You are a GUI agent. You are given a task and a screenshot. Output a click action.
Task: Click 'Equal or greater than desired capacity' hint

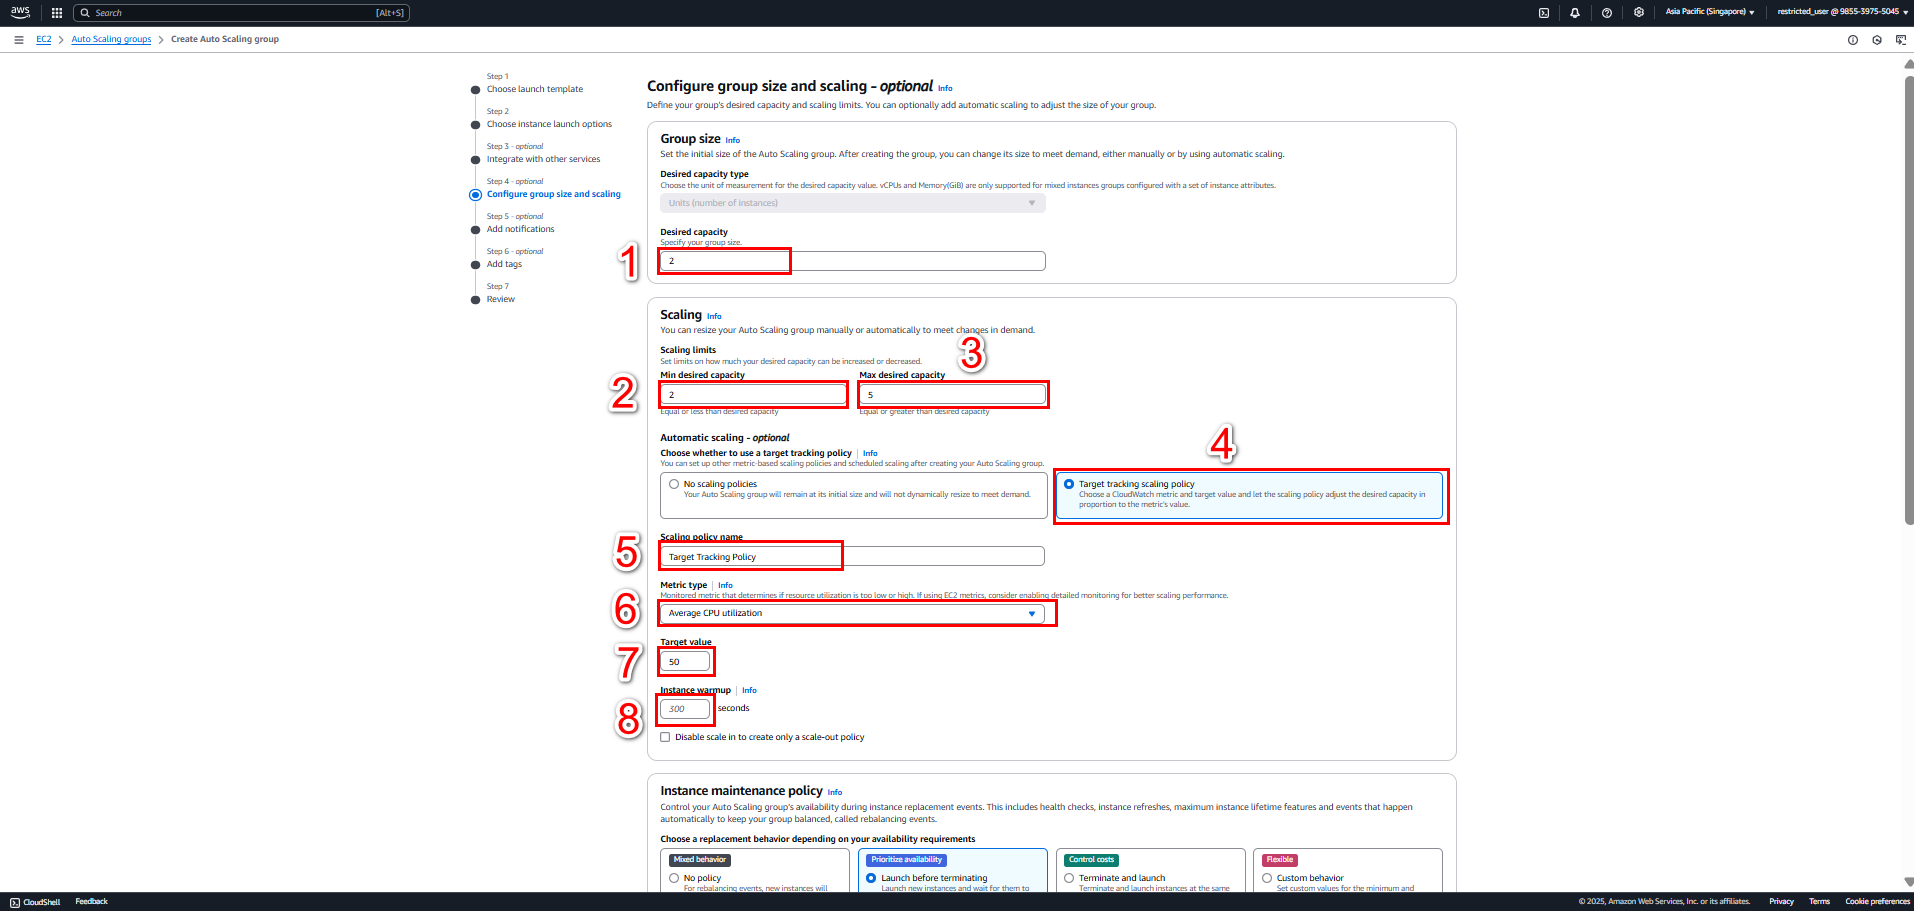point(924,411)
